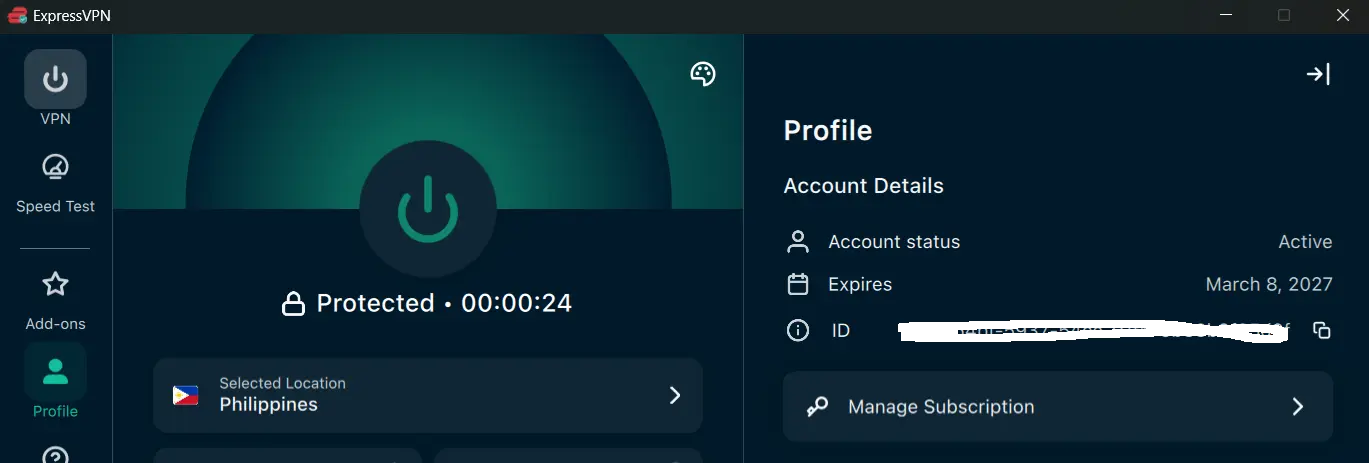Click the Account Details heading

tap(864, 186)
